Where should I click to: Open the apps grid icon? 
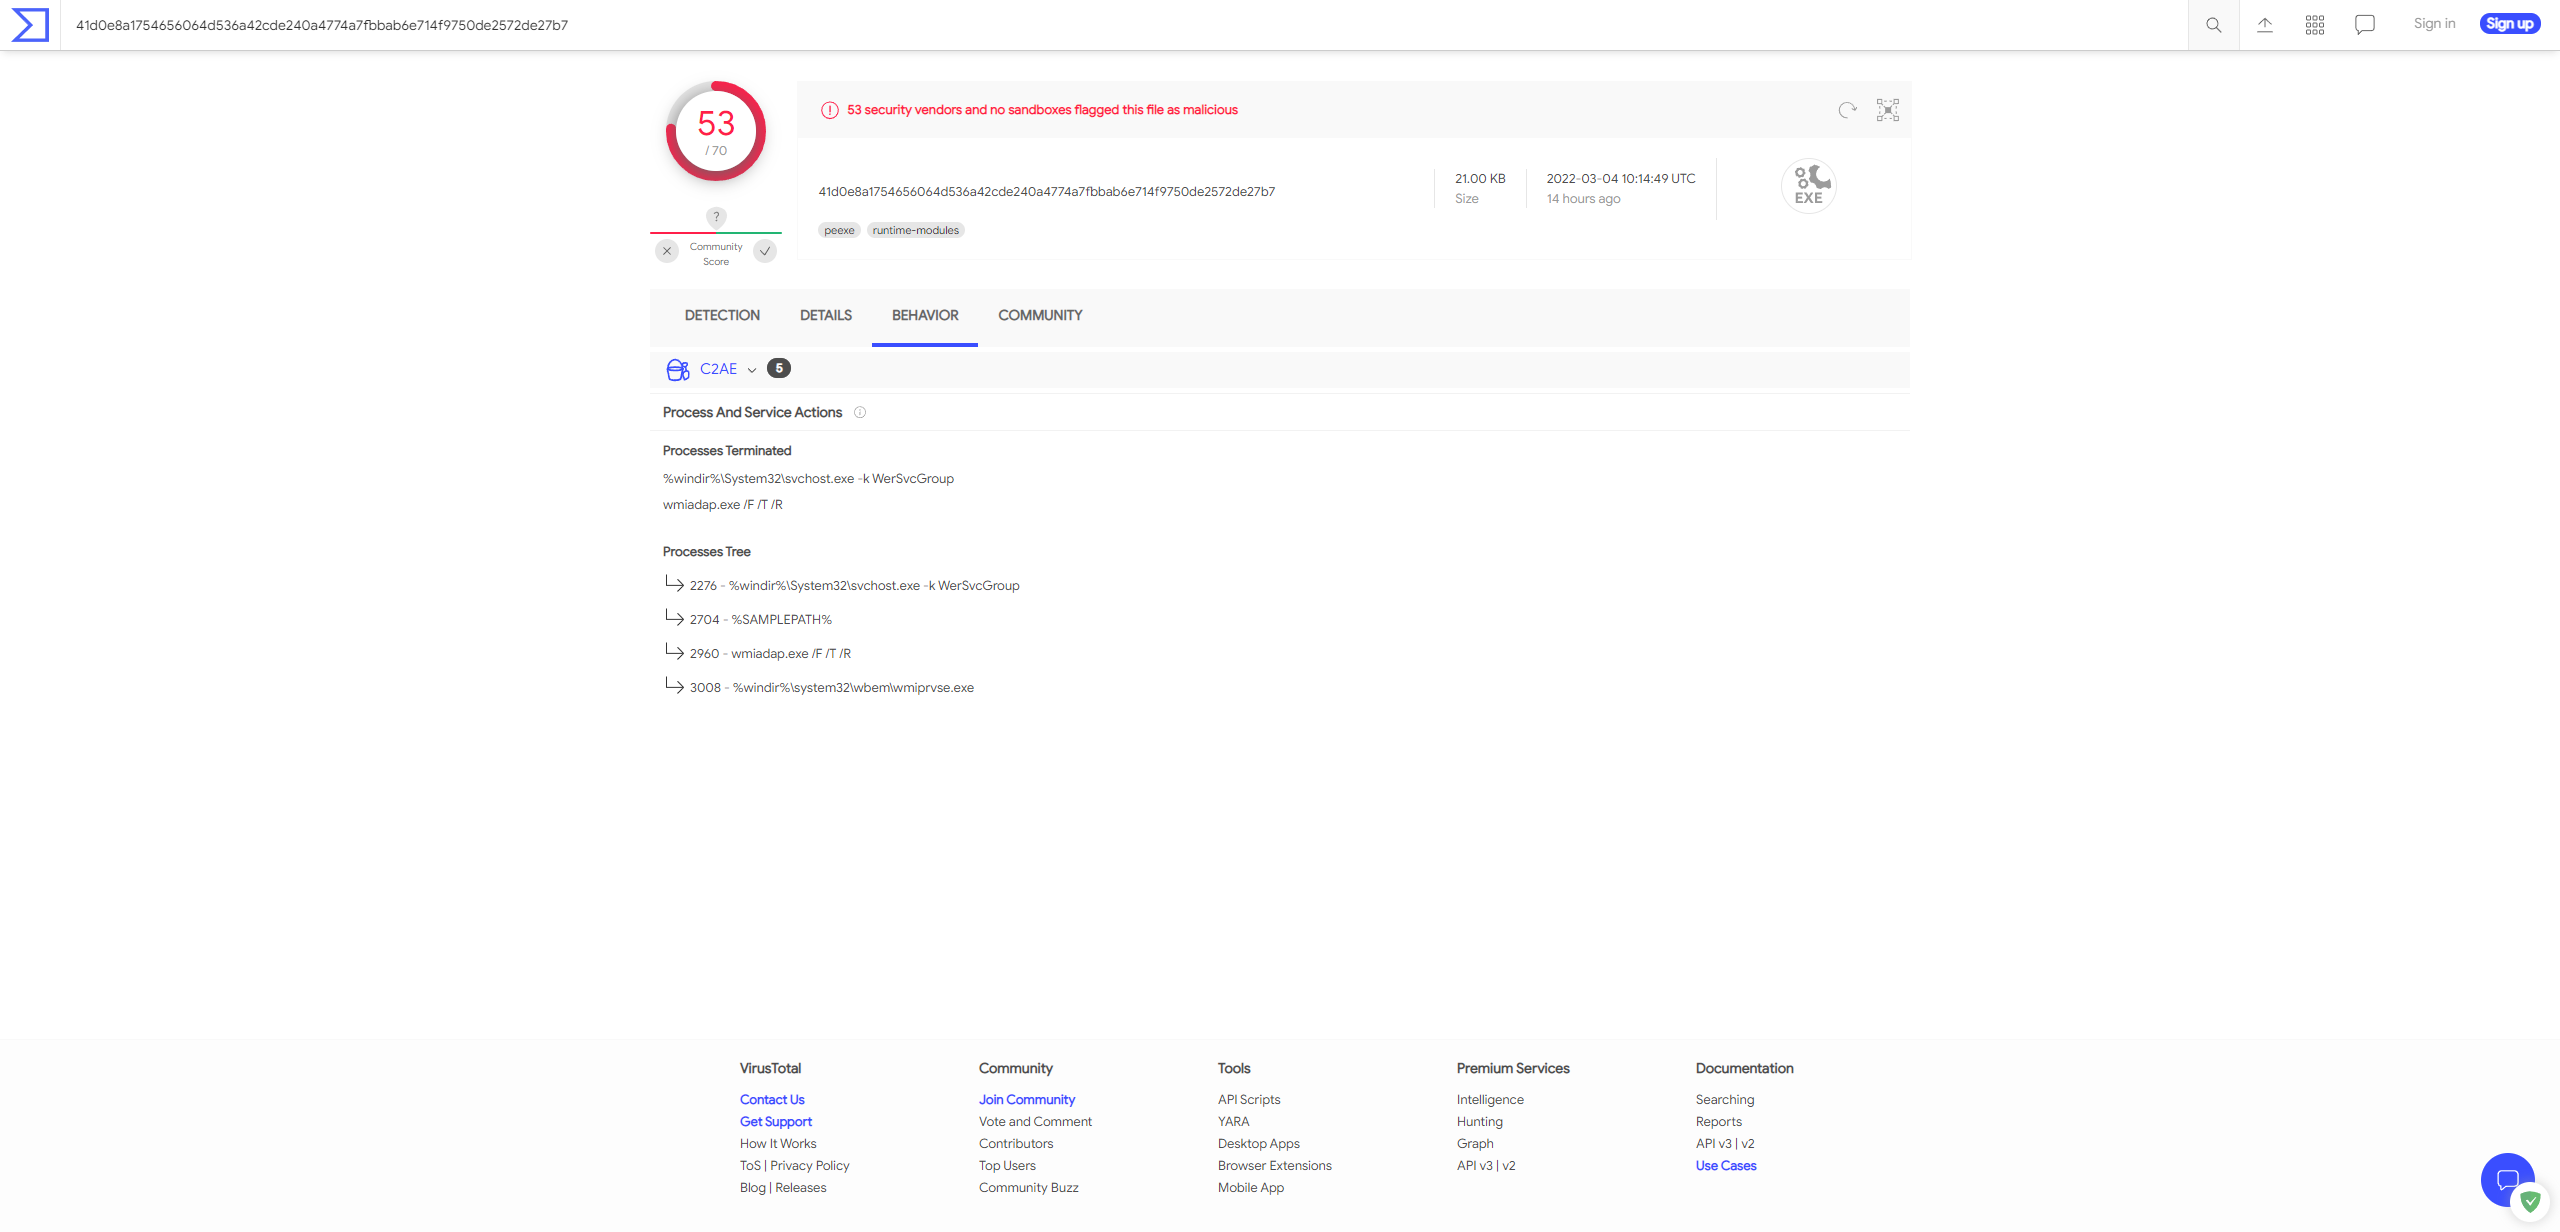coord(2315,25)
